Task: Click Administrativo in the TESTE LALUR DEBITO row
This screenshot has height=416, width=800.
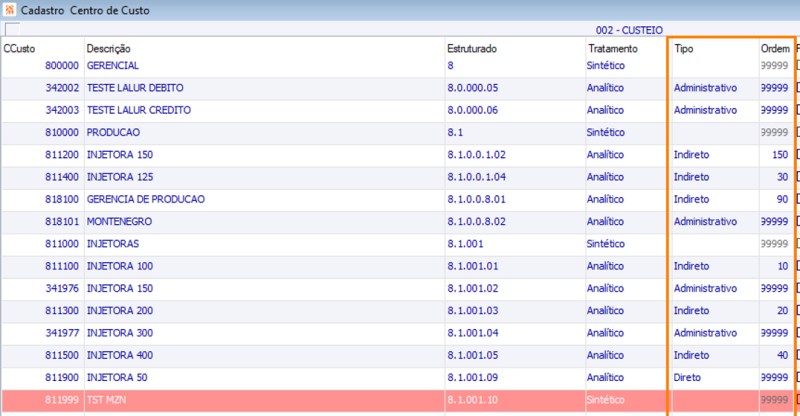Action: pos(705,88)
